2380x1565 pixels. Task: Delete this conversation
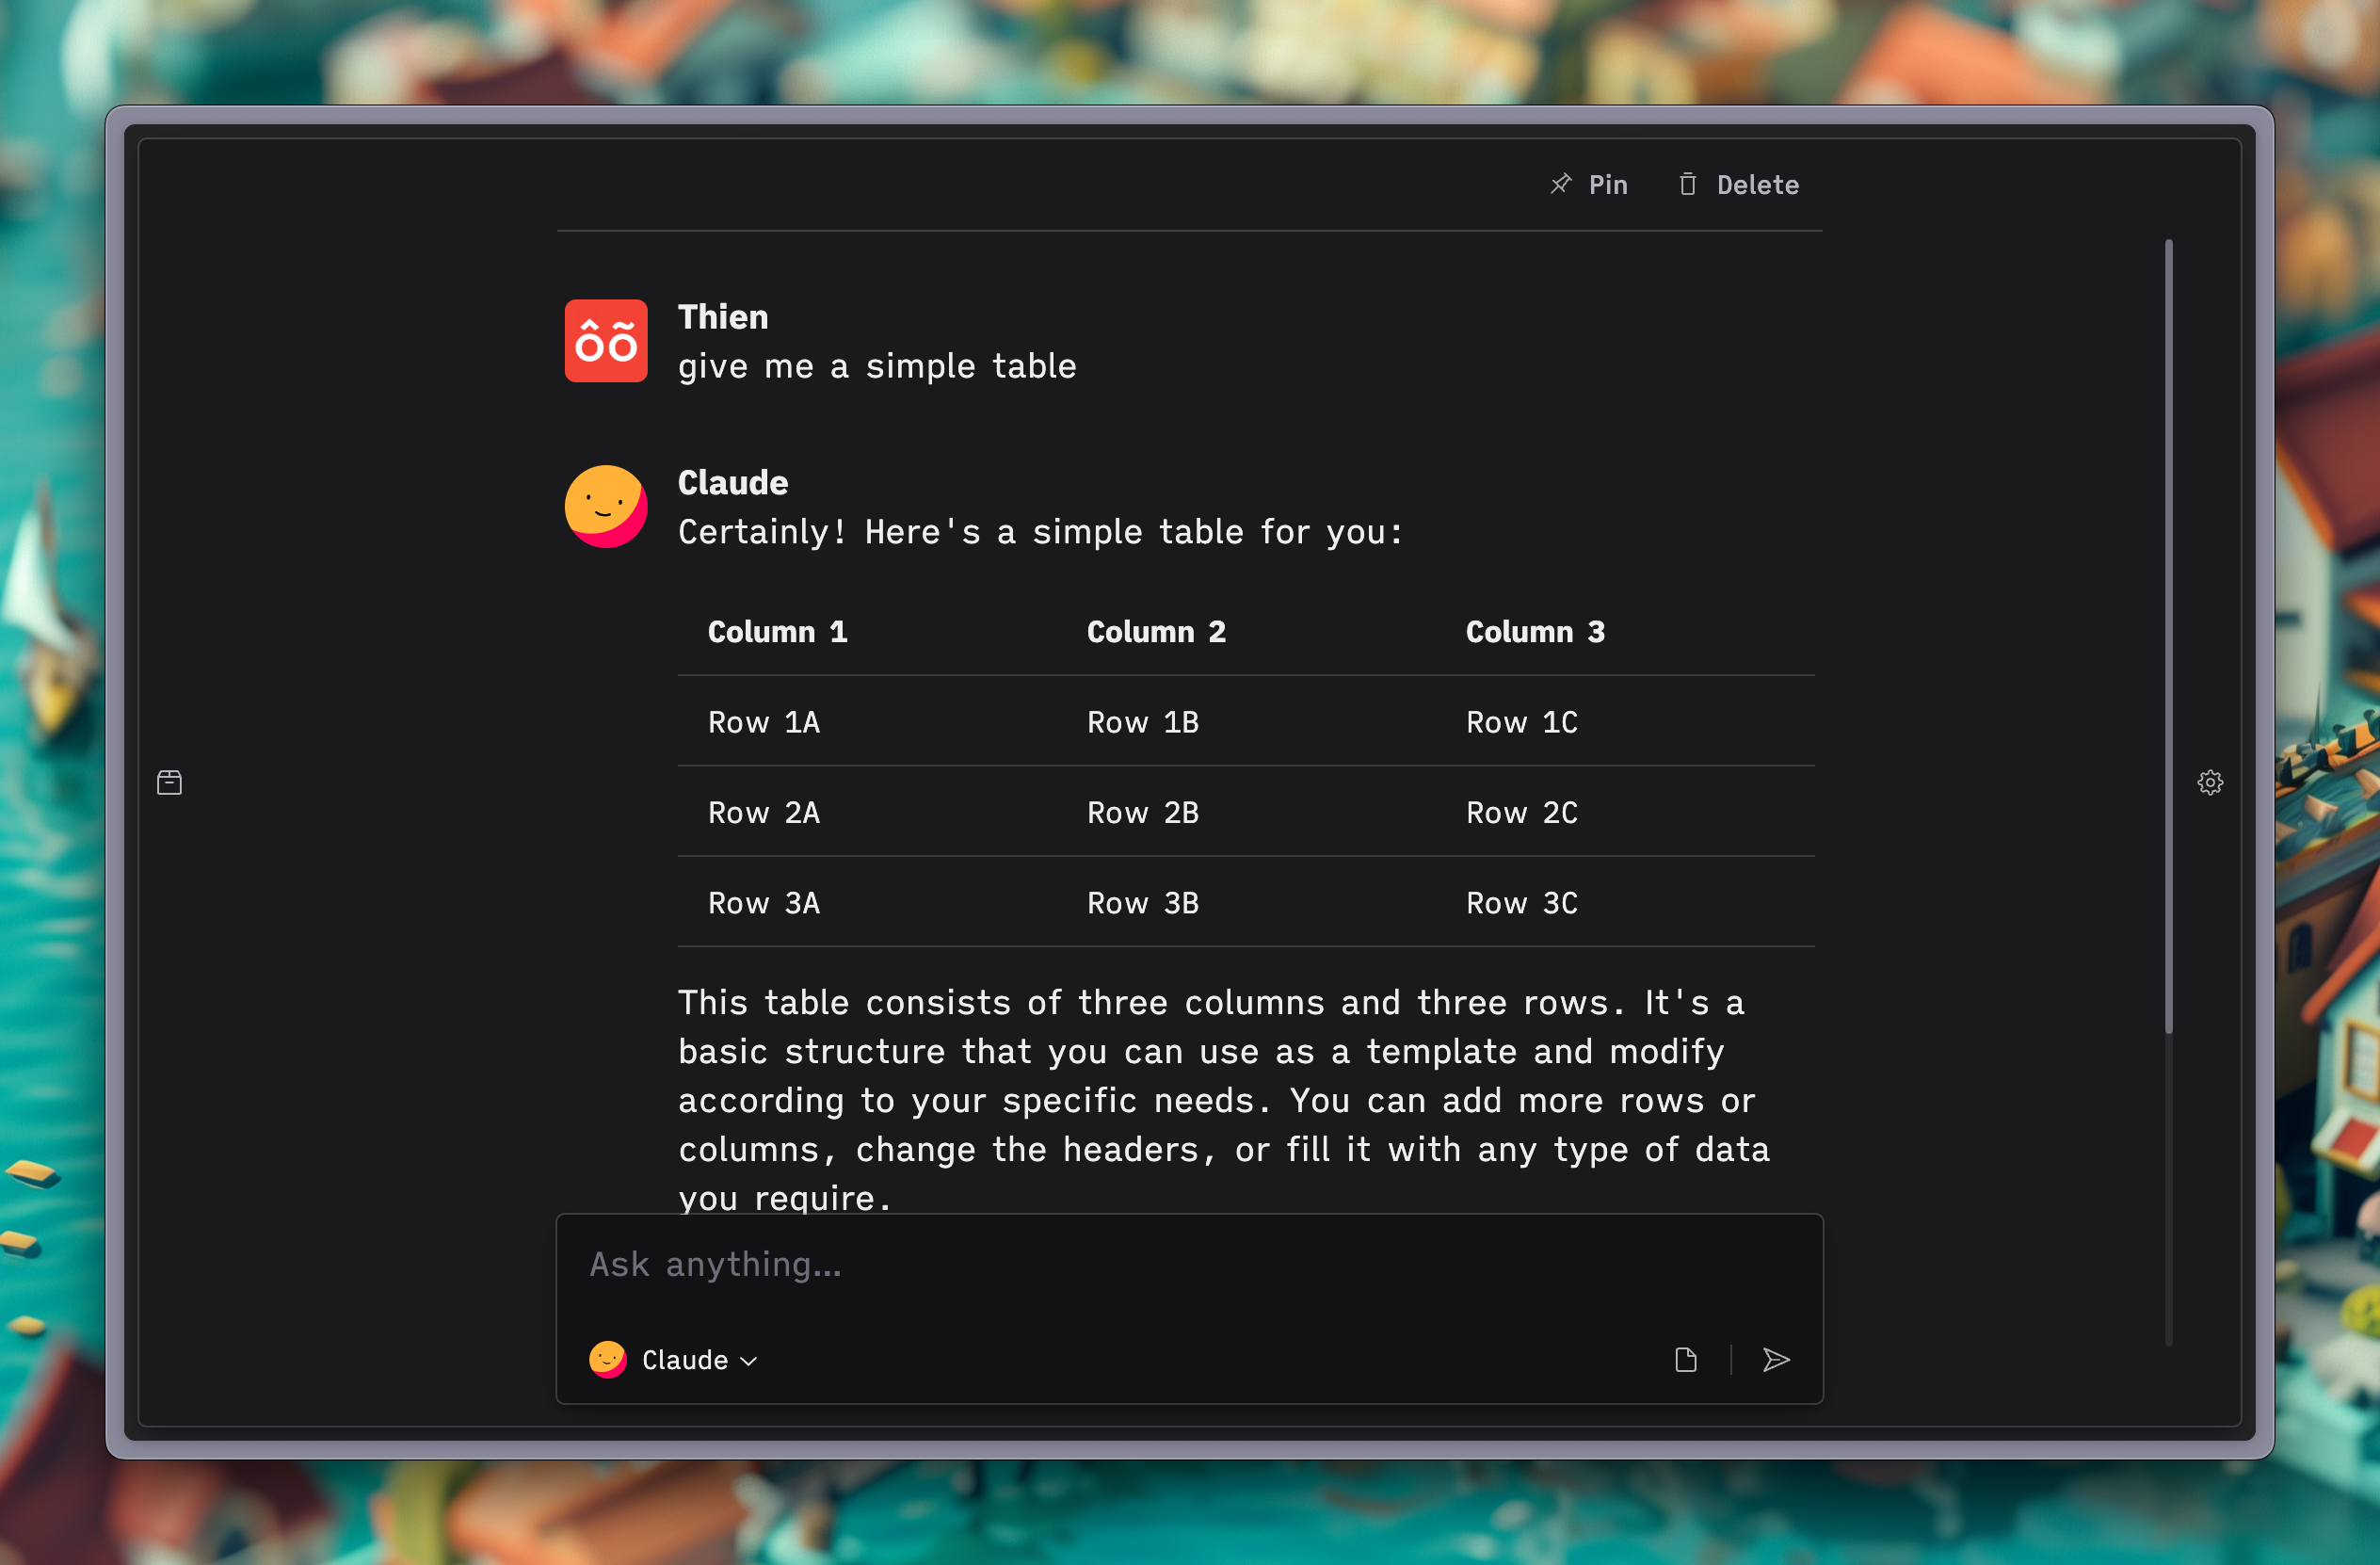pos(1737,185)
